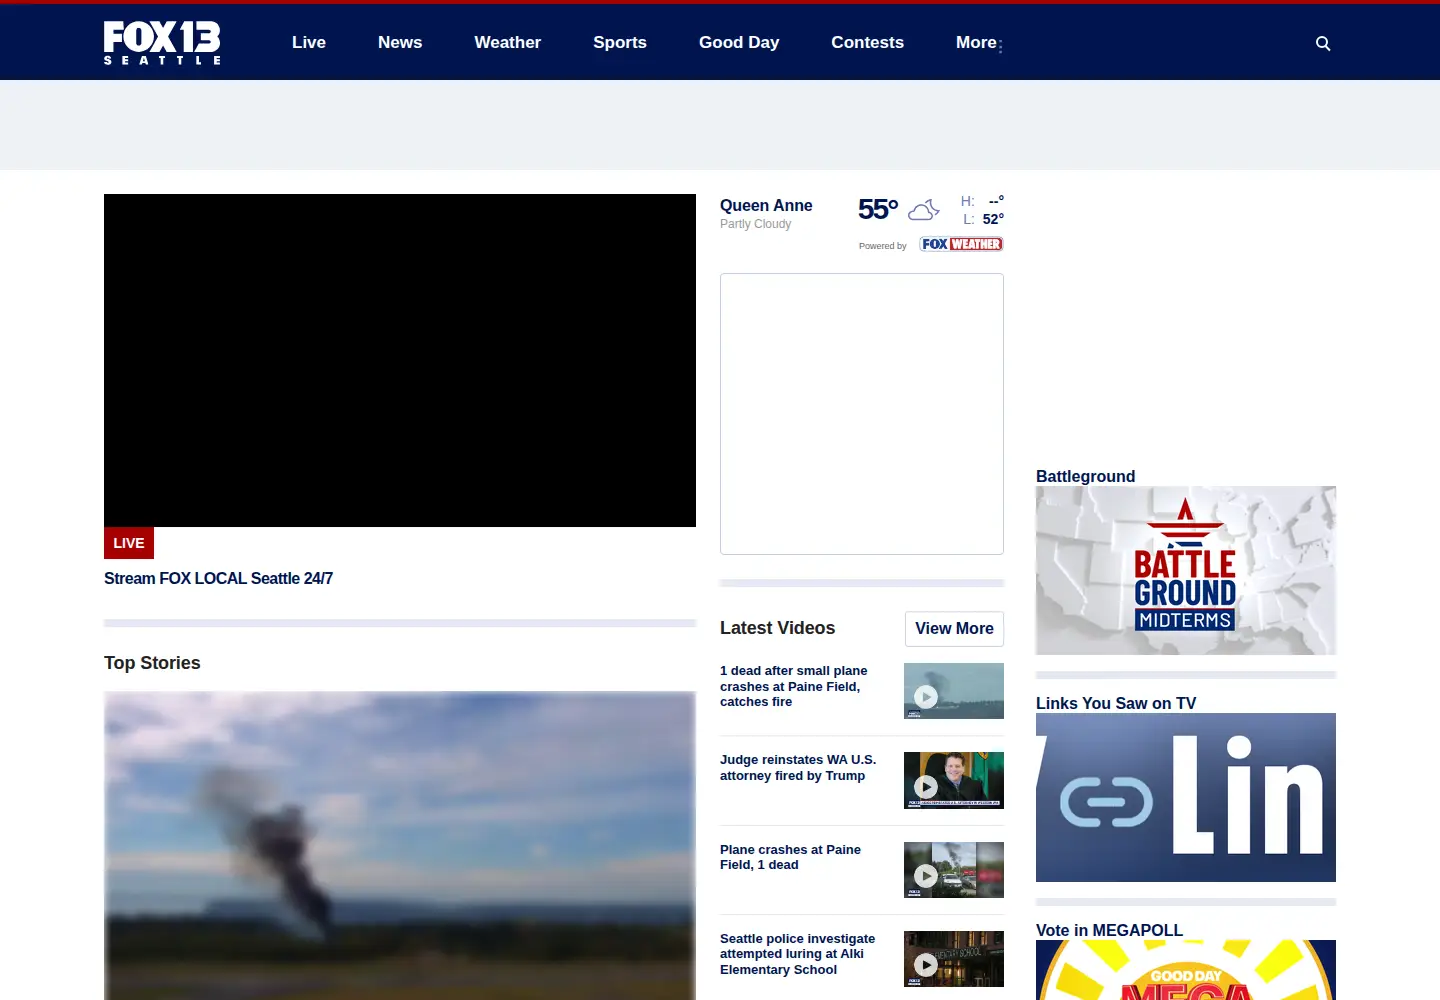Open Seattle police attempted luring headline

[797, 954]
